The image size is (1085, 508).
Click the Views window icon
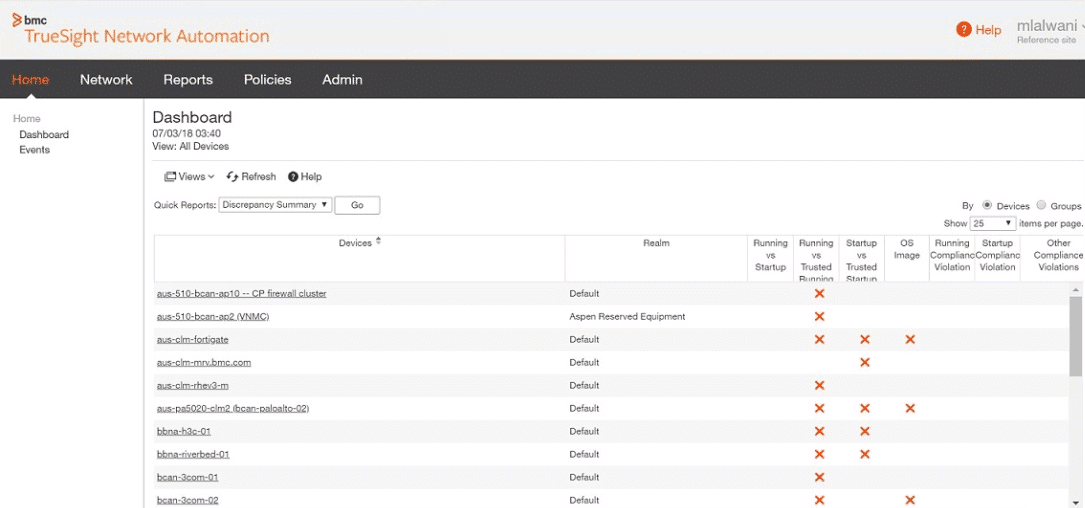(170, 177)
